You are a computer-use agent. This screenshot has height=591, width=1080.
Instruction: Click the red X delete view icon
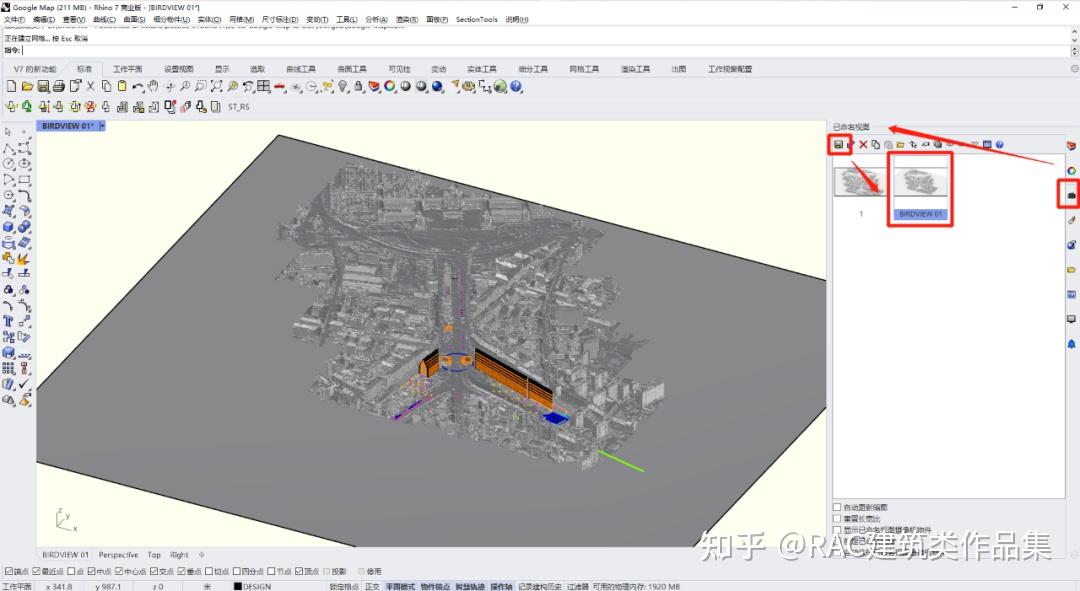click(863, 146)
